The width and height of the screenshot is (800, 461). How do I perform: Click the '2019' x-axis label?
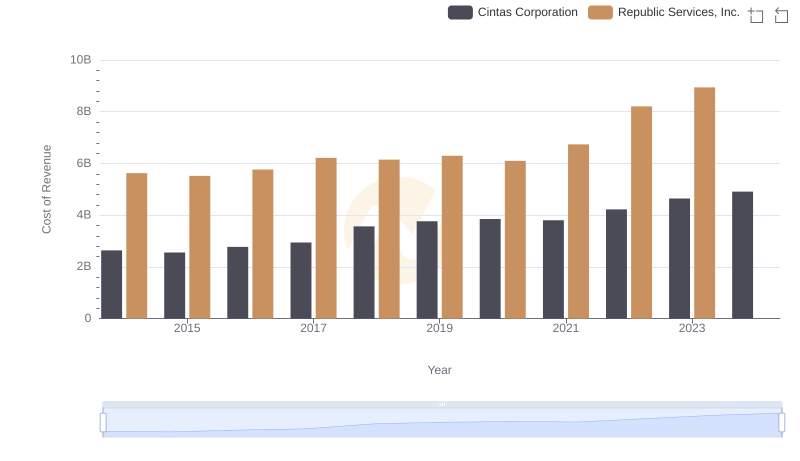(439, 328)
